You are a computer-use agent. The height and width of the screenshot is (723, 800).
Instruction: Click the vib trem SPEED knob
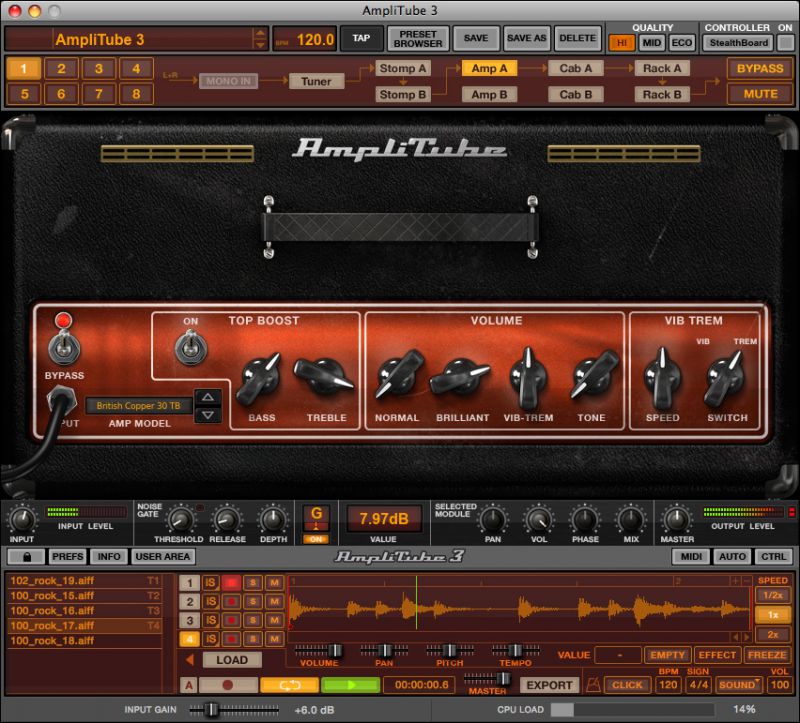point(662,379)
